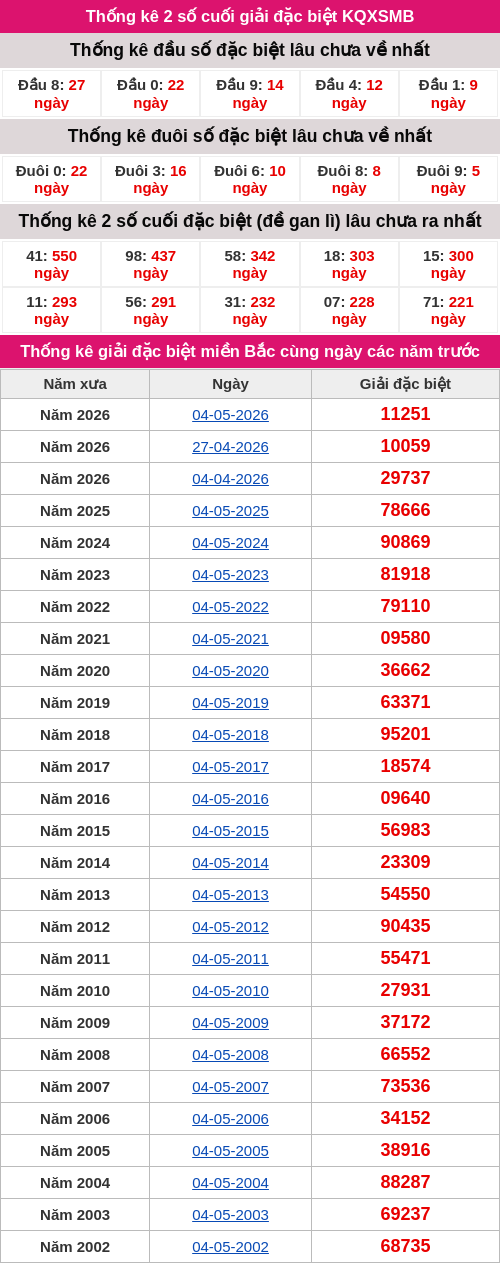Open the 04-05-2002 date link

(x=230, y=1247)
